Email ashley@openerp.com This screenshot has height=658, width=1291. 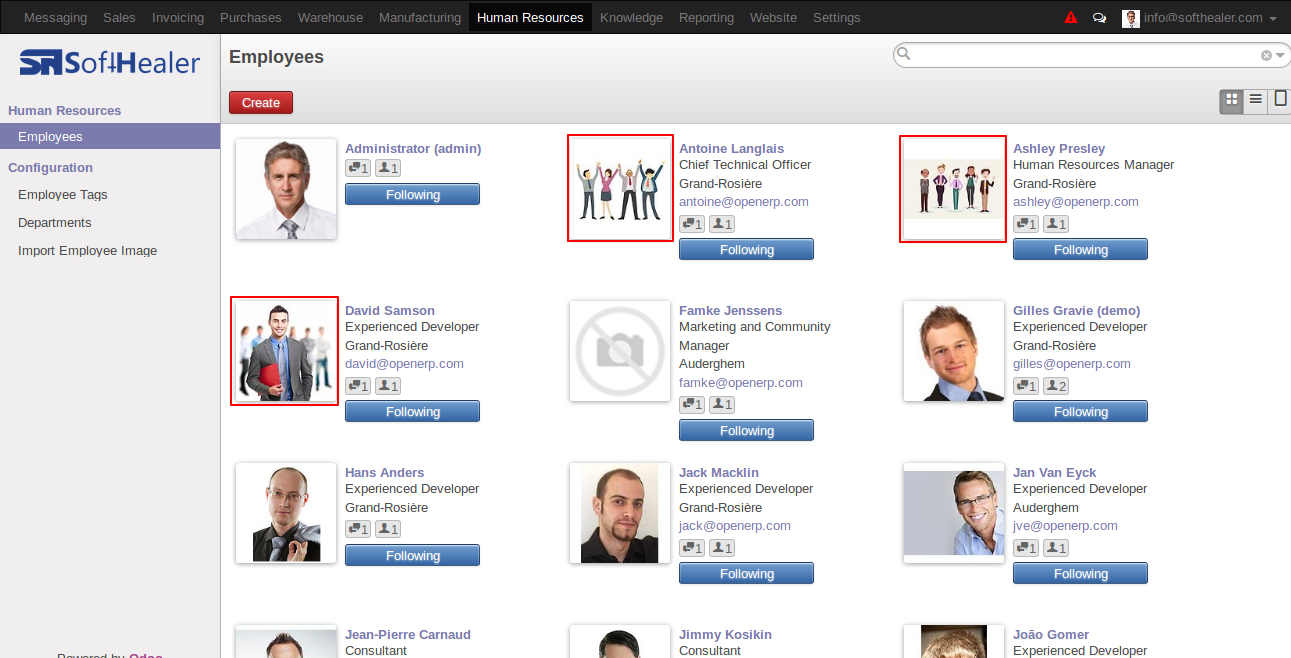pos(1076,201)
